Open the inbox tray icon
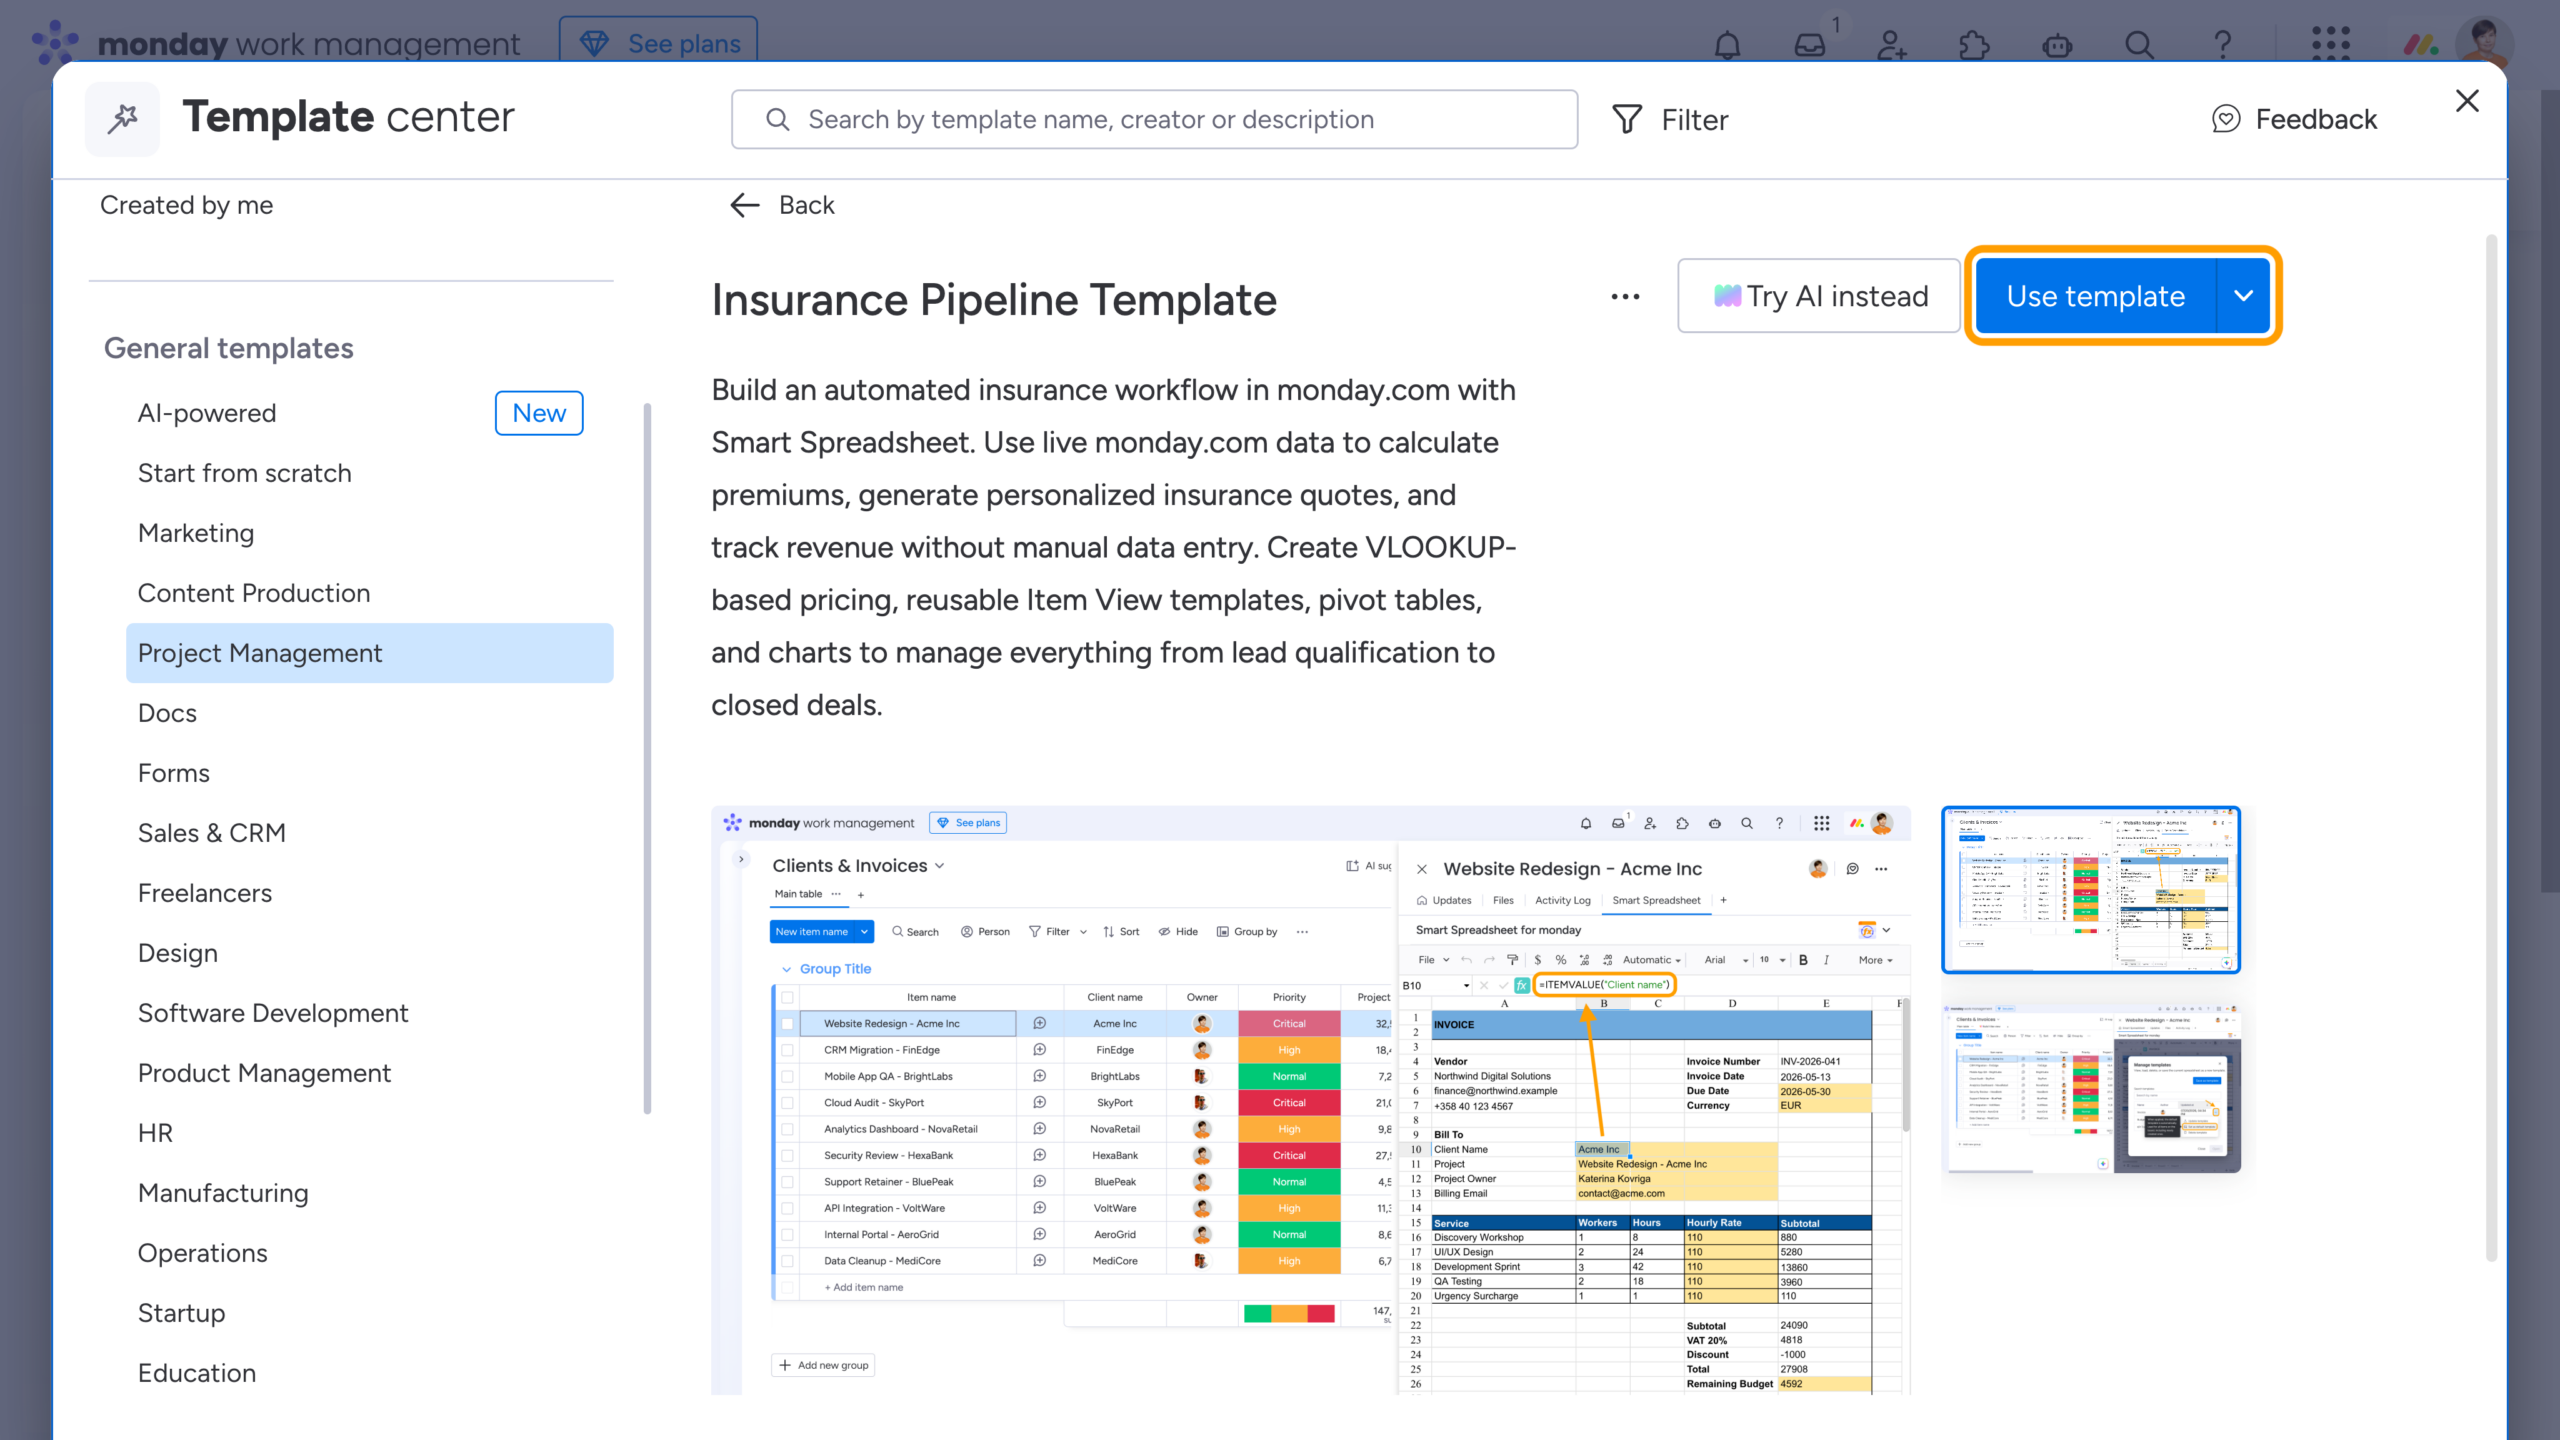 coord(1809,44)
